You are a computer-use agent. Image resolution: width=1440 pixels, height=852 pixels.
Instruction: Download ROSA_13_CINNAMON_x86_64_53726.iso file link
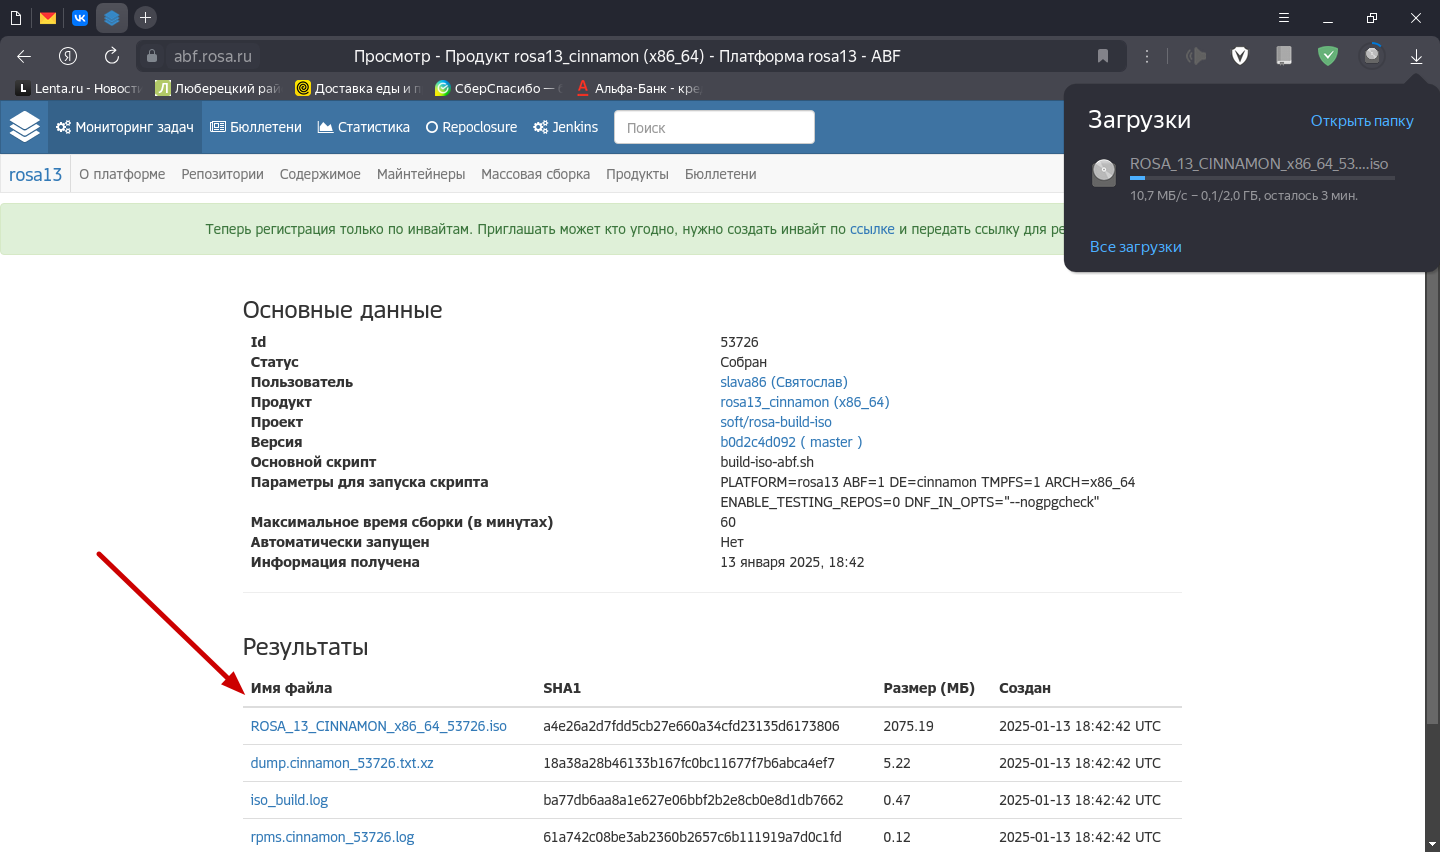pos(378,726)
